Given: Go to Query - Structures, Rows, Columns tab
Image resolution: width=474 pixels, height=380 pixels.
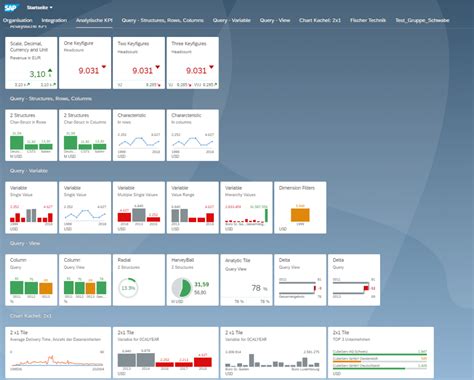Looking at the screenshot, I should coord(162,20).
